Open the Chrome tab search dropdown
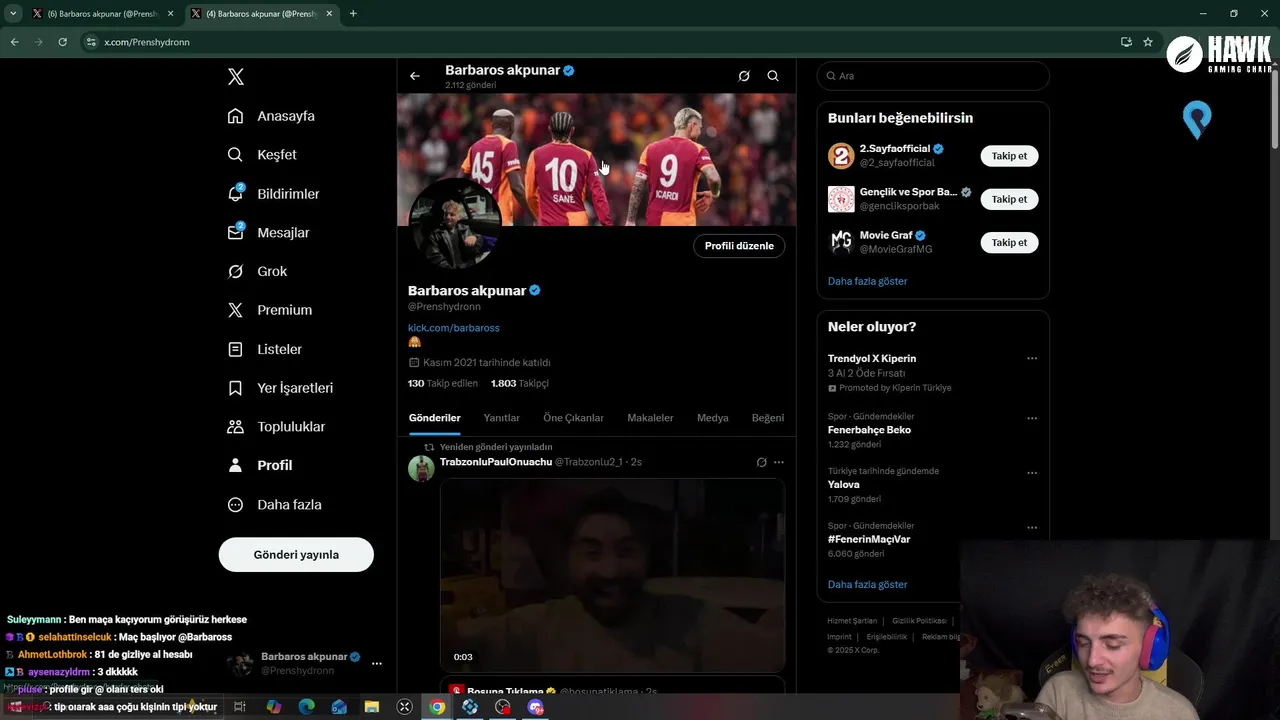This screenshot has height=720, width=1280. click(x=13, y=14)
